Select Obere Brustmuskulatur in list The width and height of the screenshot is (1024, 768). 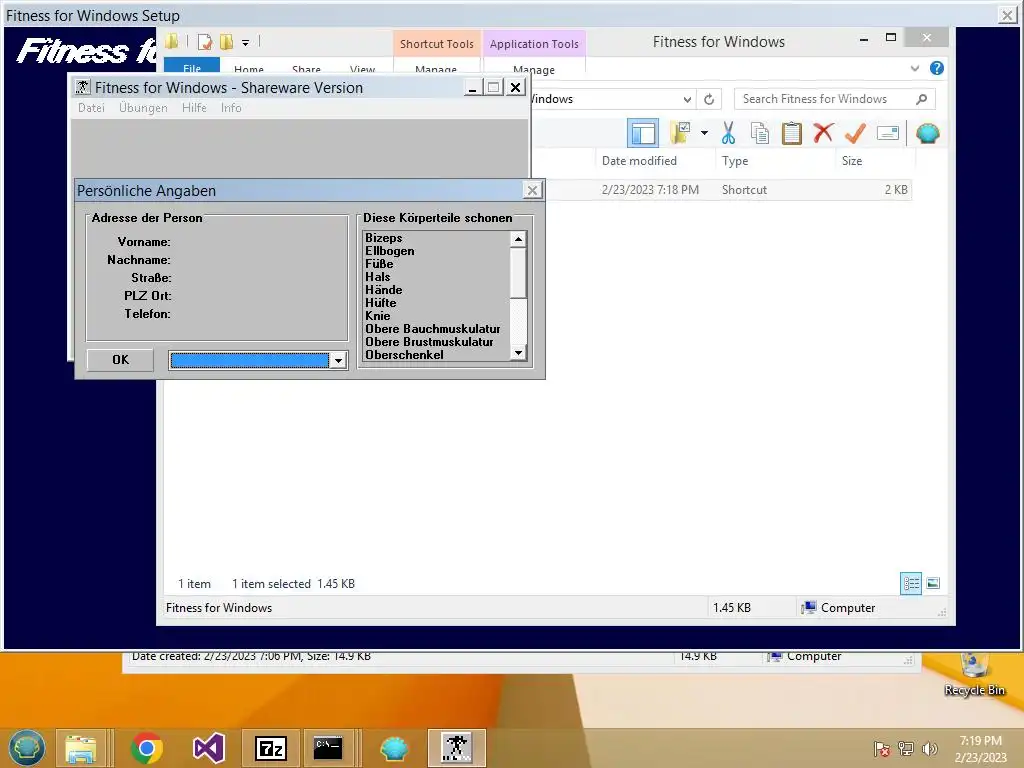429,342
